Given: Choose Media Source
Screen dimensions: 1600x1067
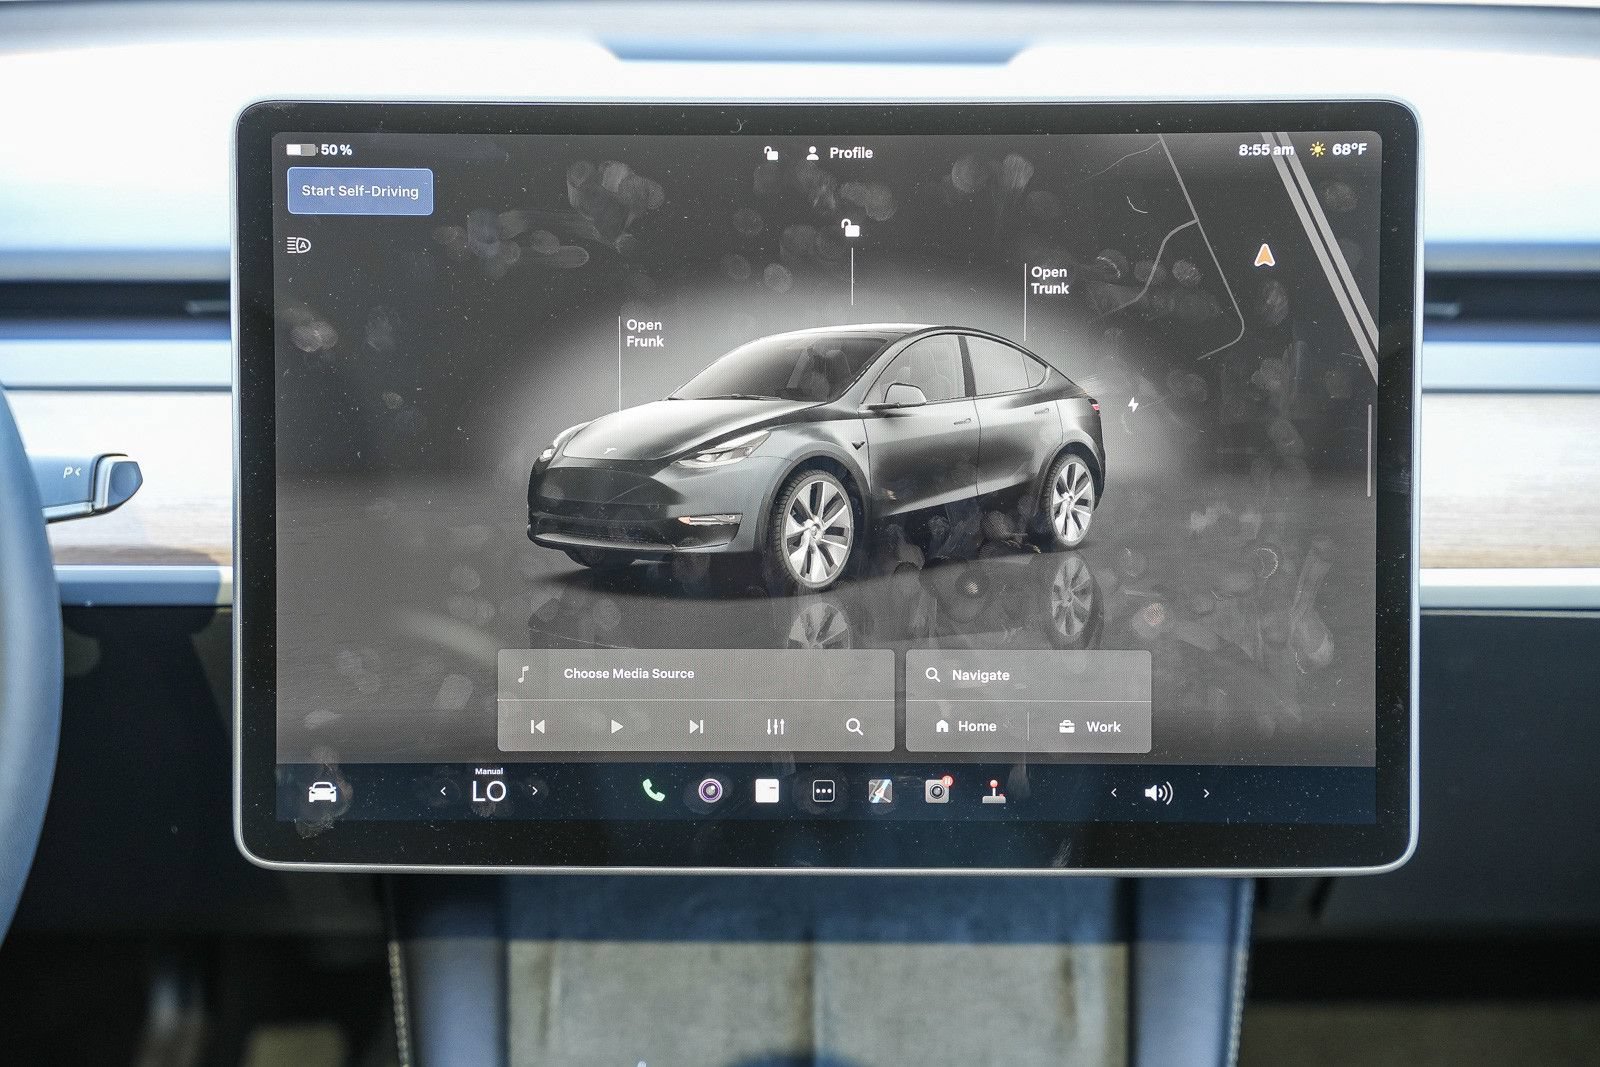Looking at the screenshot, I should [628, 674].
